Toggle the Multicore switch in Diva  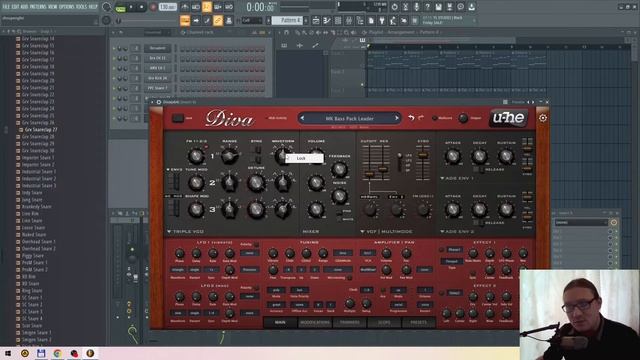click(435, 118)
